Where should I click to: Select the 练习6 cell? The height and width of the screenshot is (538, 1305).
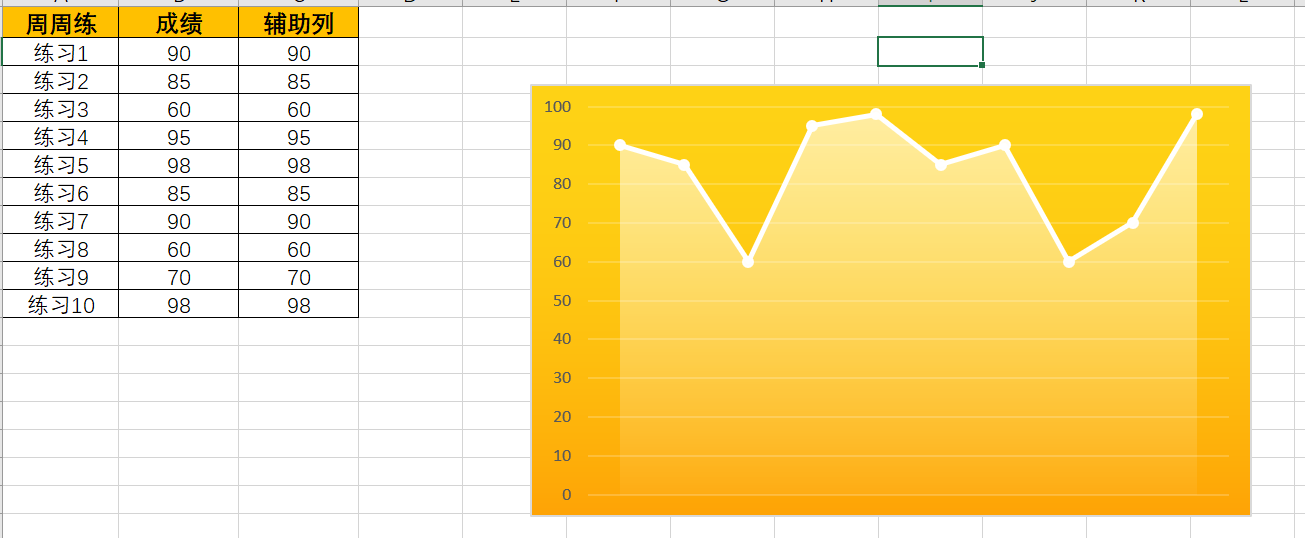coord(60,192)
